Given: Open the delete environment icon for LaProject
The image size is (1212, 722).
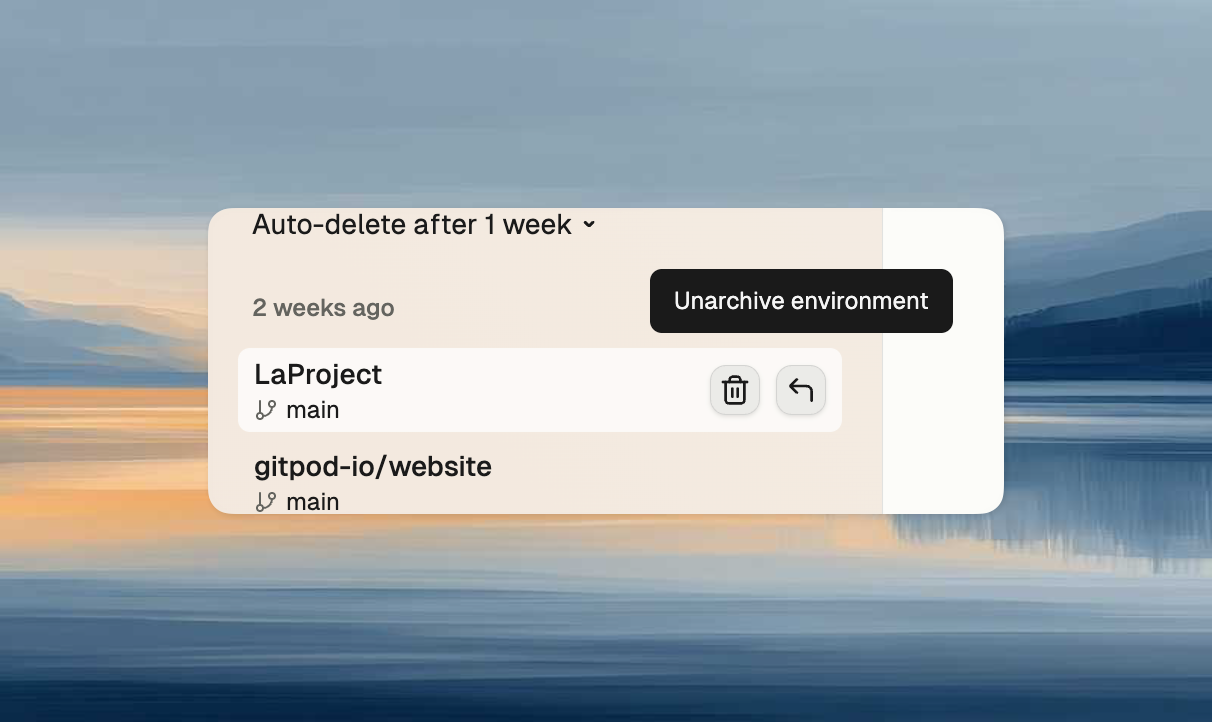Looking at the screenshot, I should (734, 390).
